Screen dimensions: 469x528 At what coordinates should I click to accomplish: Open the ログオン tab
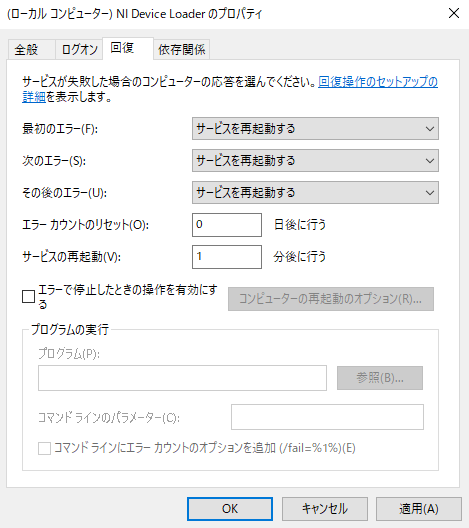click(x=79, y=50)
